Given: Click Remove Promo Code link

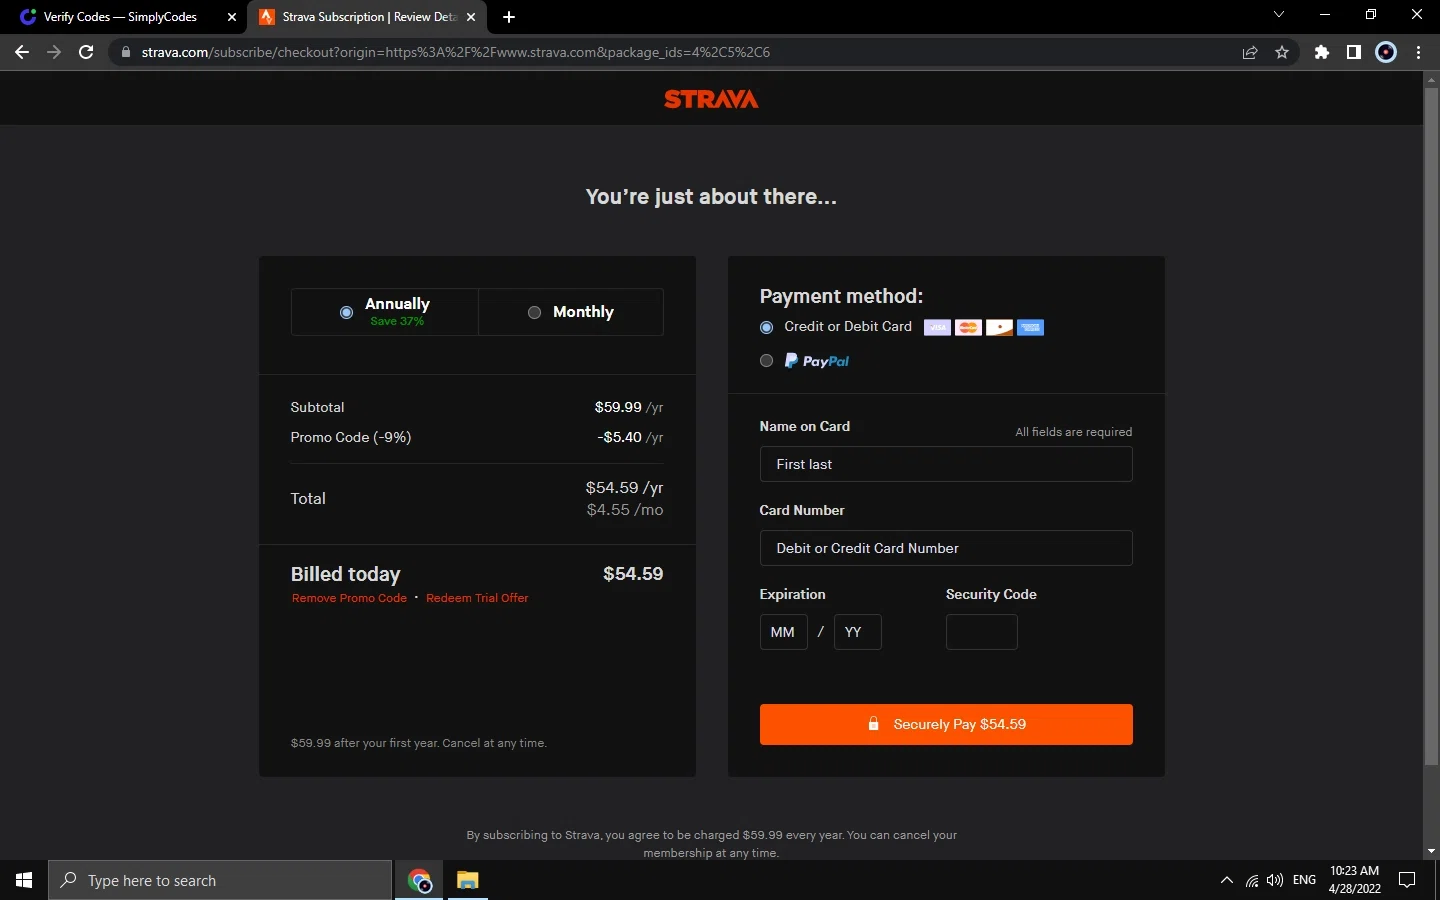Looking at the screenshot, I should [349, 598].
